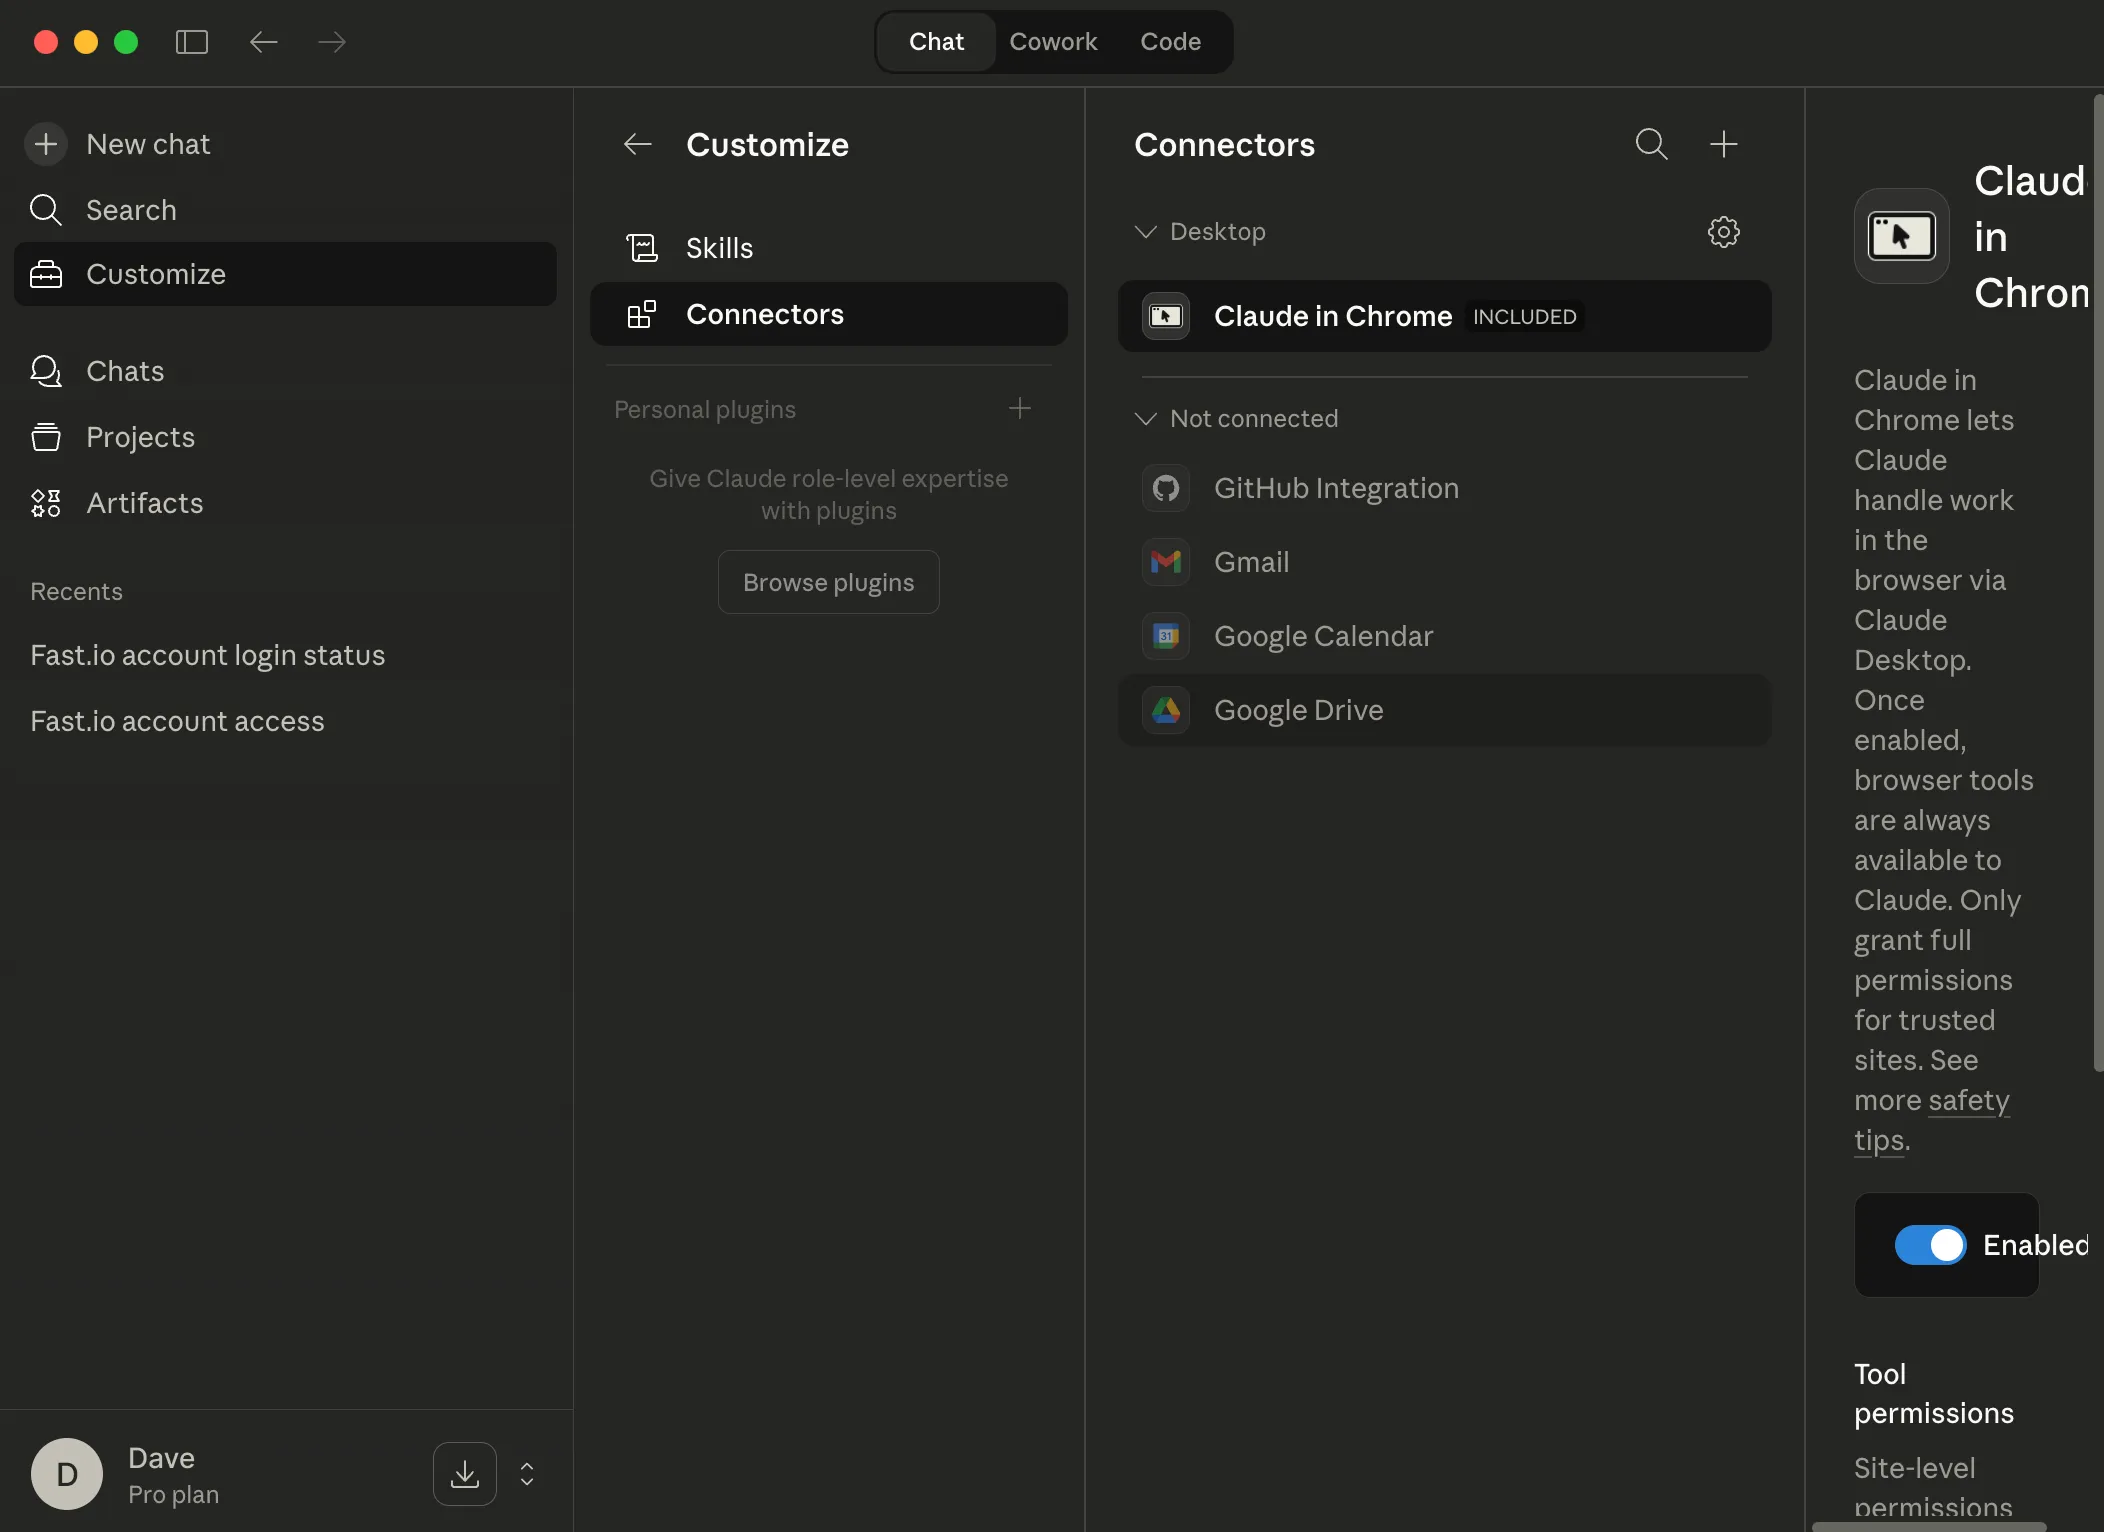Expand the account options next to Dave

[526, 1474]
